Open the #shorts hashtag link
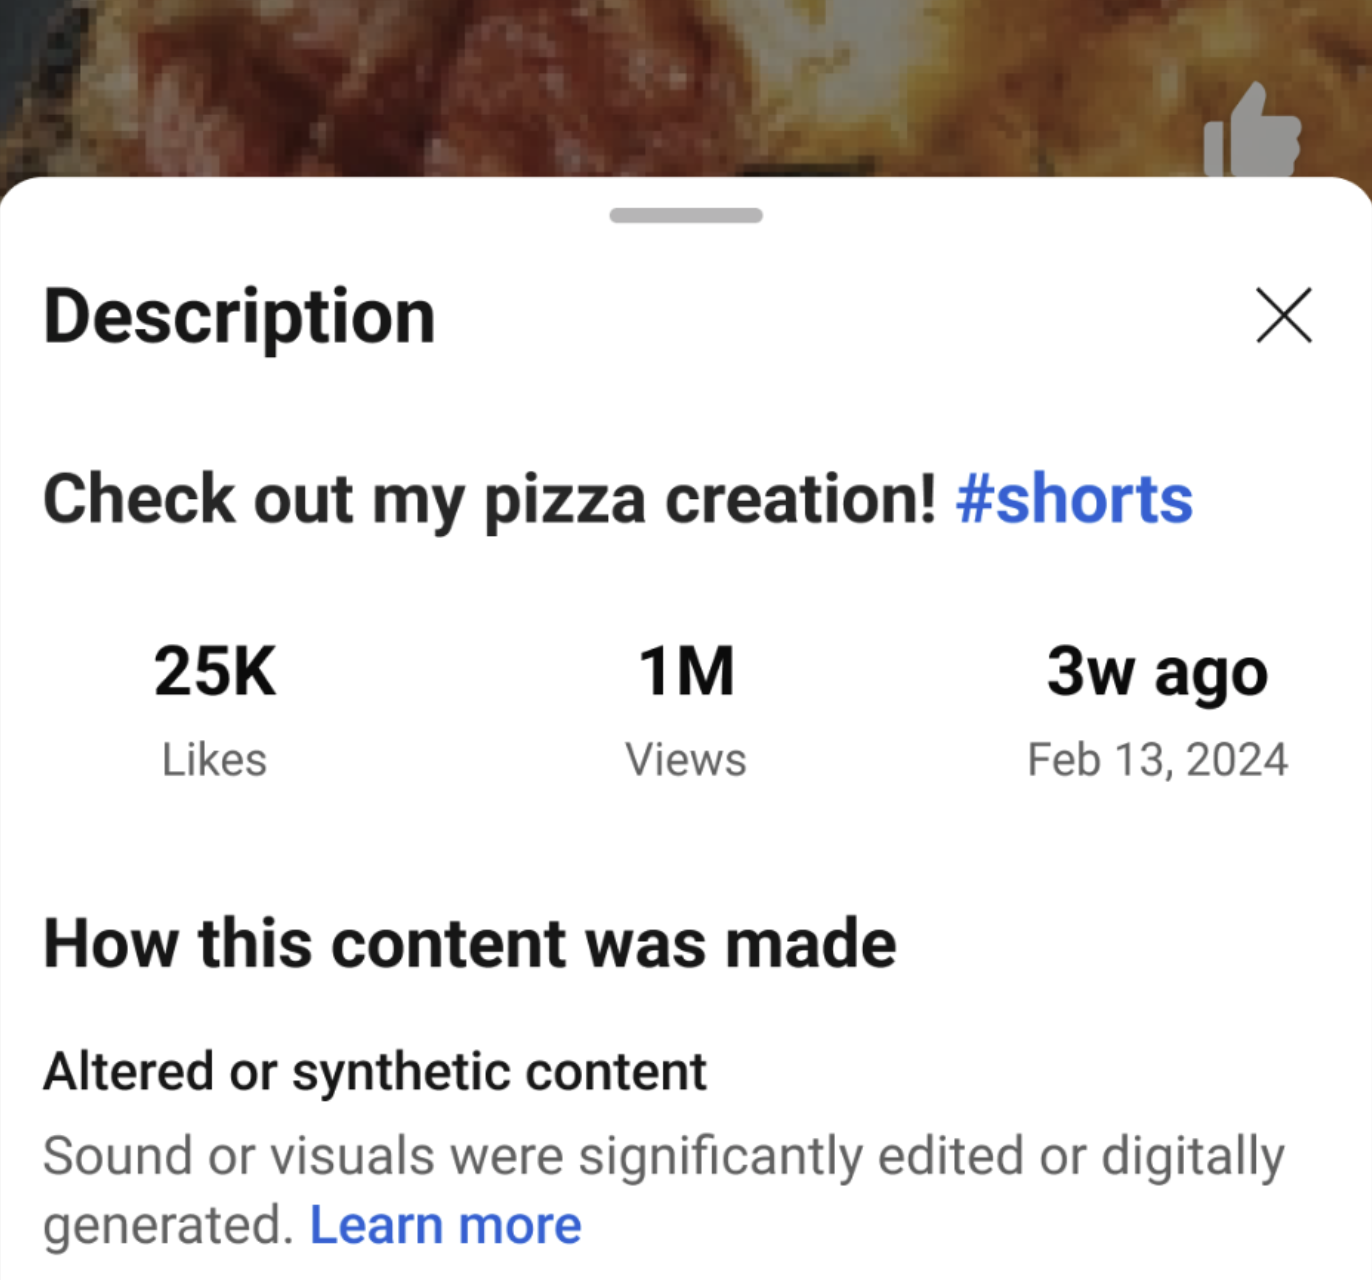Viewport: 1372px width, 1280px height. [x=1074, y=499]
